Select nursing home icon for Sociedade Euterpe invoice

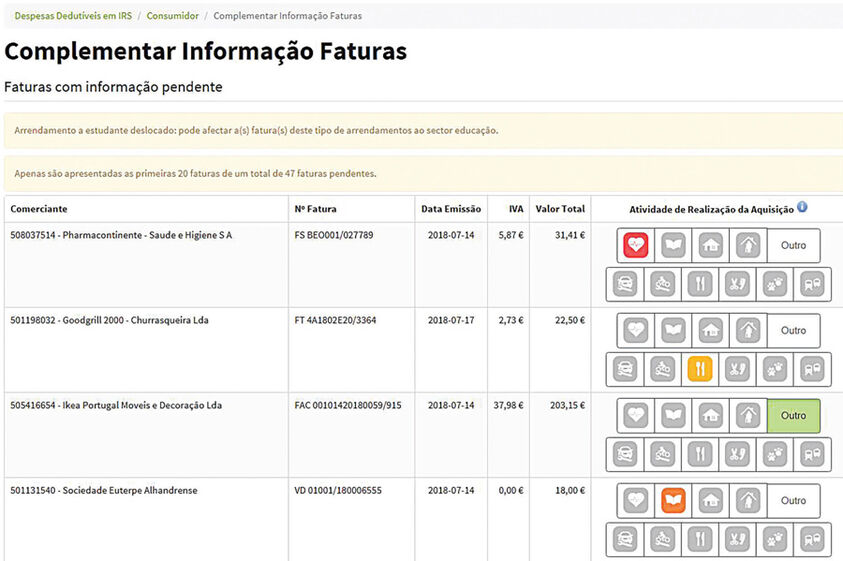tap(748, 500)
